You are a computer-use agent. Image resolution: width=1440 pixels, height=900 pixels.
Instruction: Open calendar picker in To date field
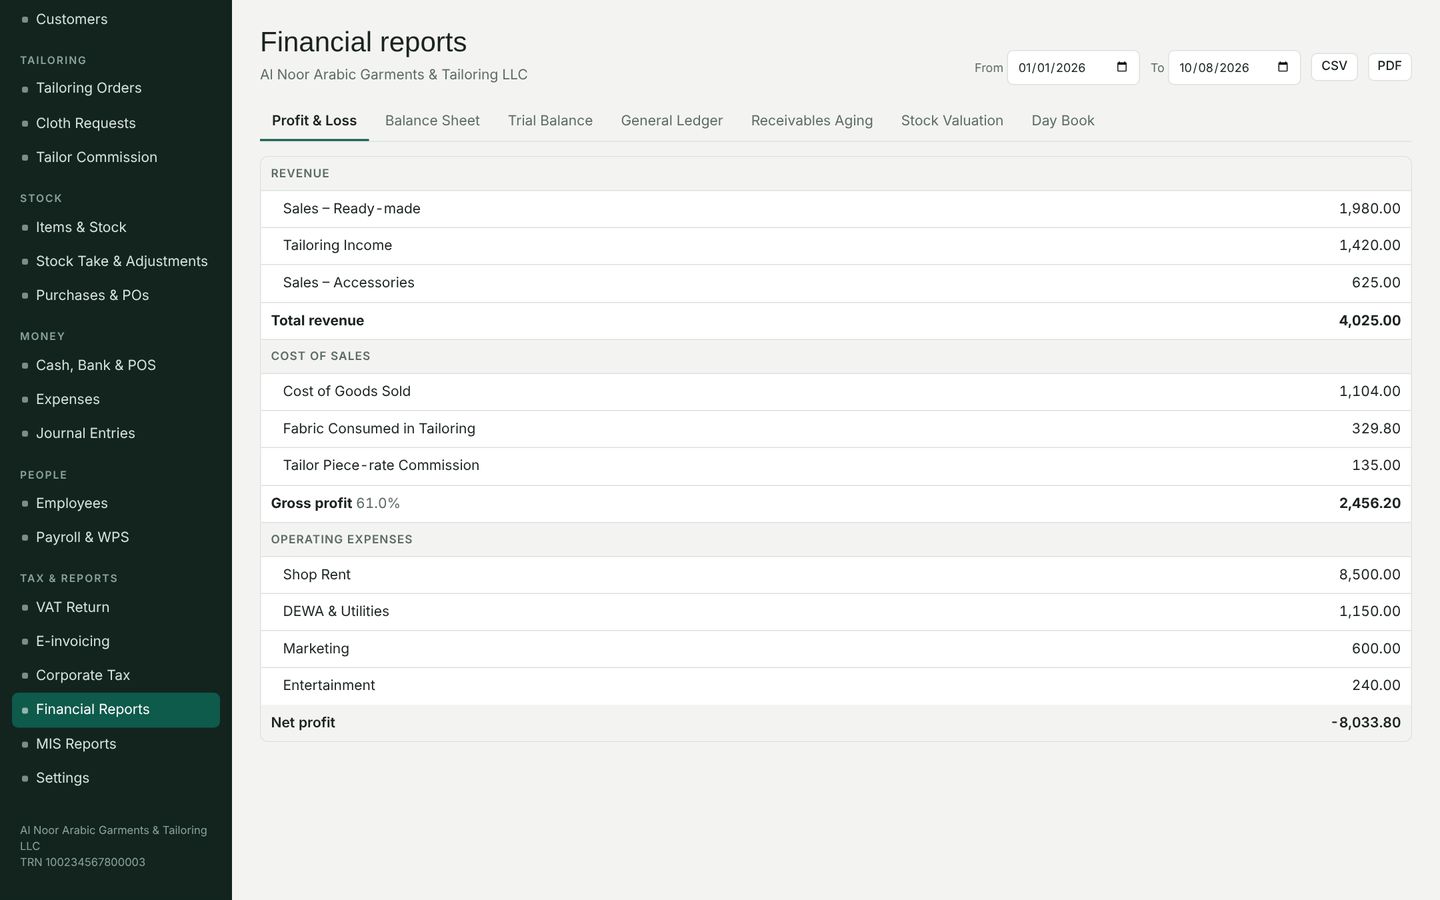coord(1283,67)
